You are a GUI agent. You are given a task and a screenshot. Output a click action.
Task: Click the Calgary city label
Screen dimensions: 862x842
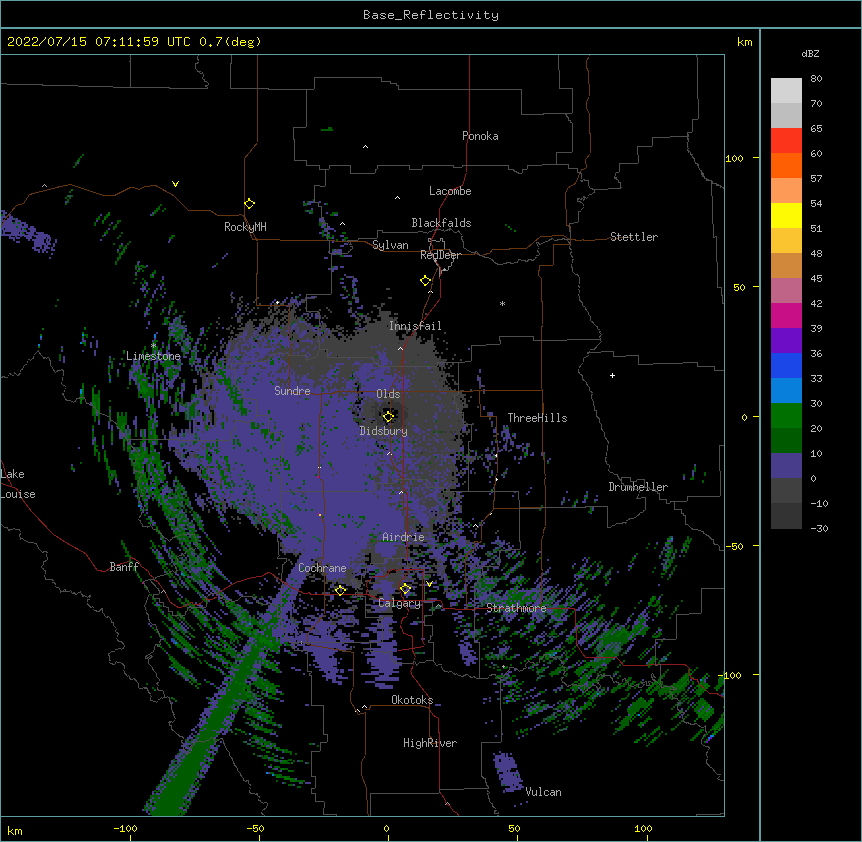[399, 603]
